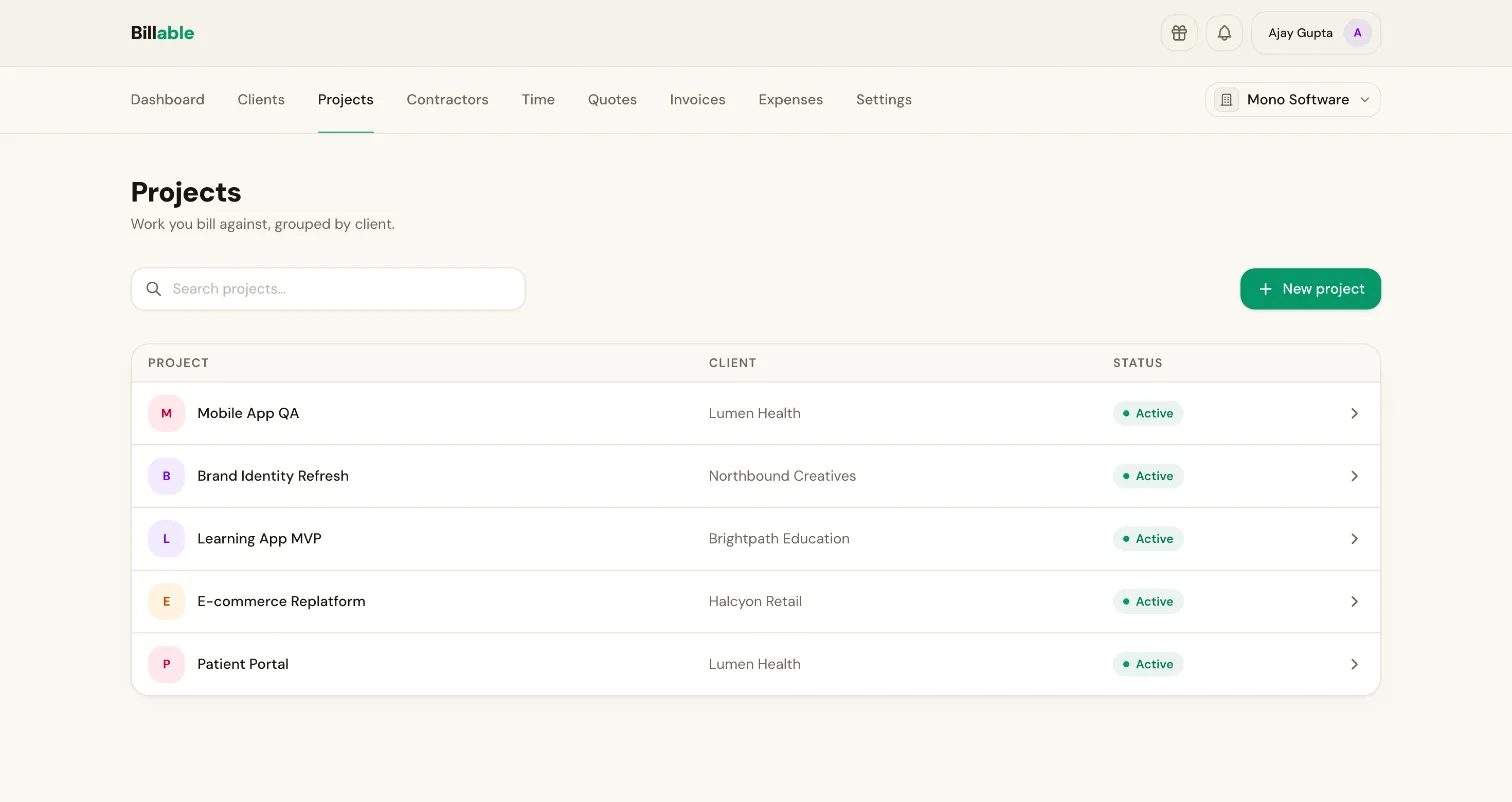Viewport: 1512px width, 802px height.
Task: Click the Billable logo
Action: (162, 33)
